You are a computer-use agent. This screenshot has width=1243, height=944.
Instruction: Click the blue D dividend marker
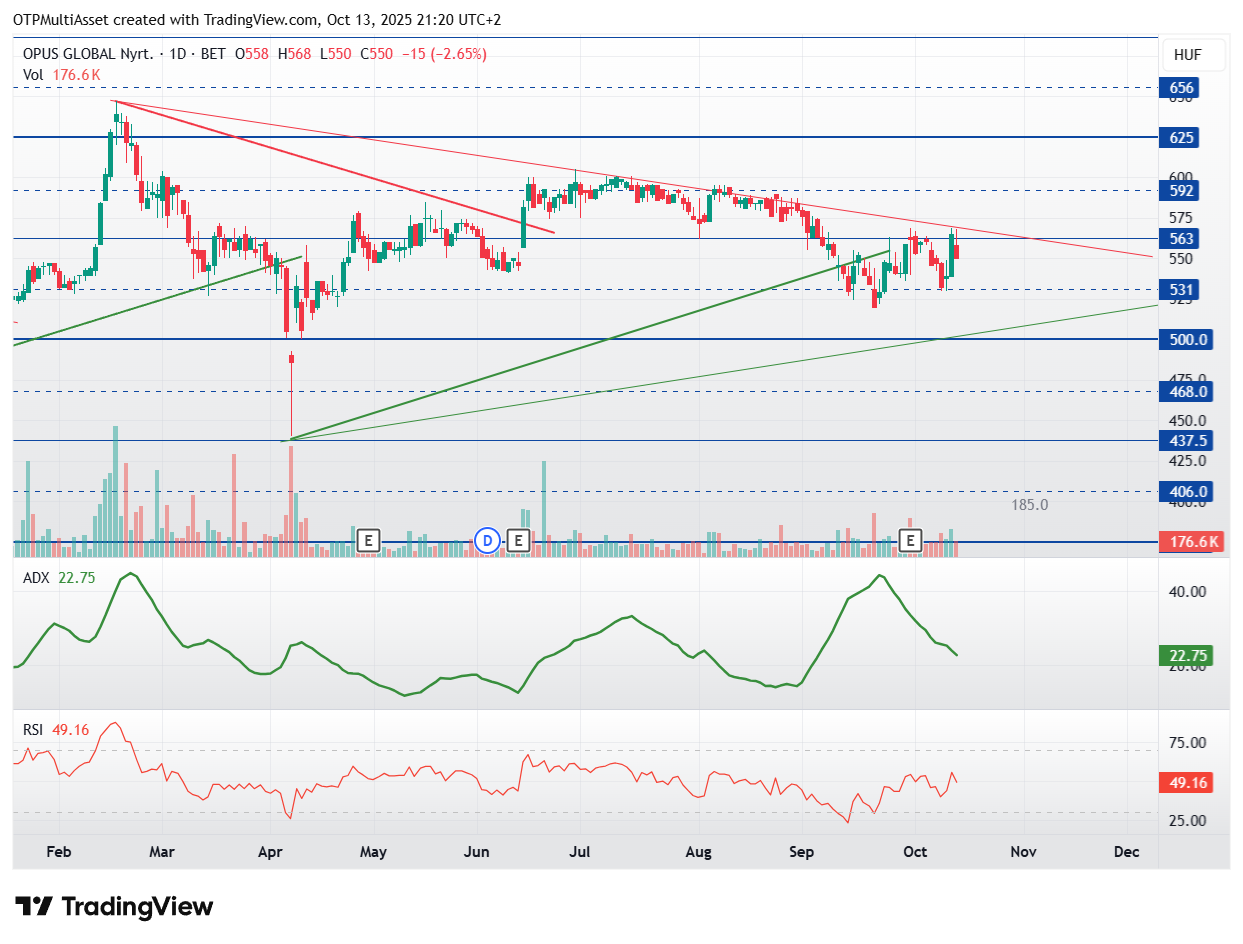pos(487,541)
